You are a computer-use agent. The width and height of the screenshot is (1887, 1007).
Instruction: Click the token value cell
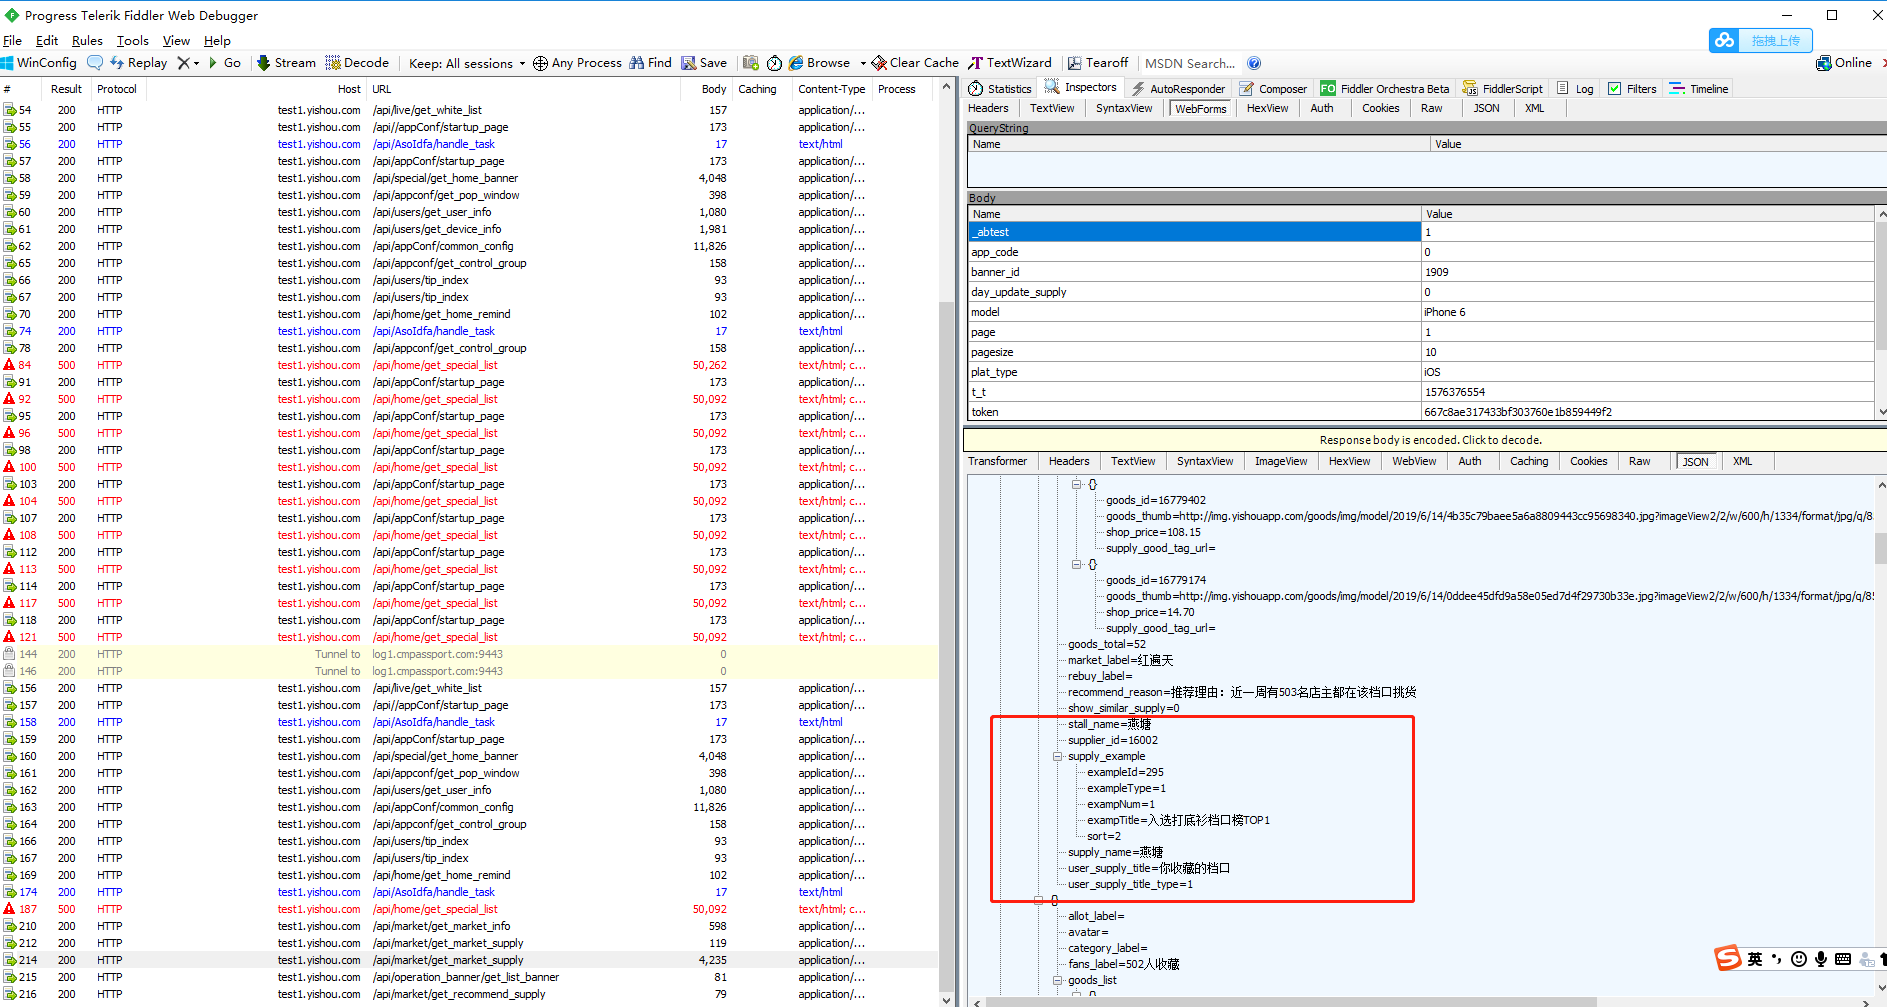[x=1647, y=412]
